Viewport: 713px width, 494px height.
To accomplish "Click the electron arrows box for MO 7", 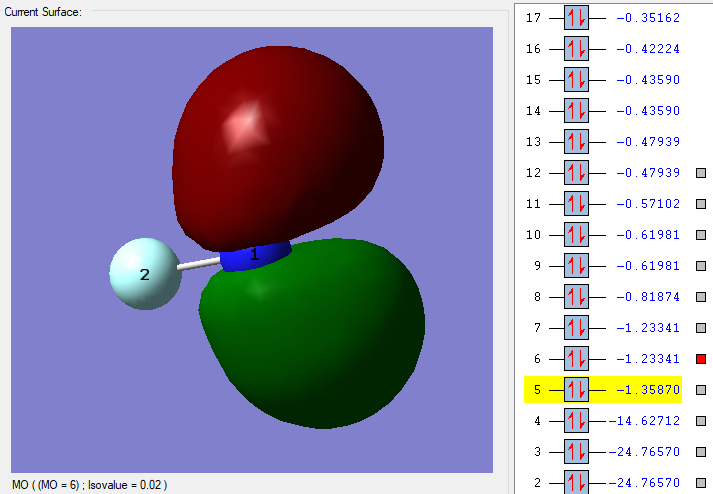I will [576, 328].
